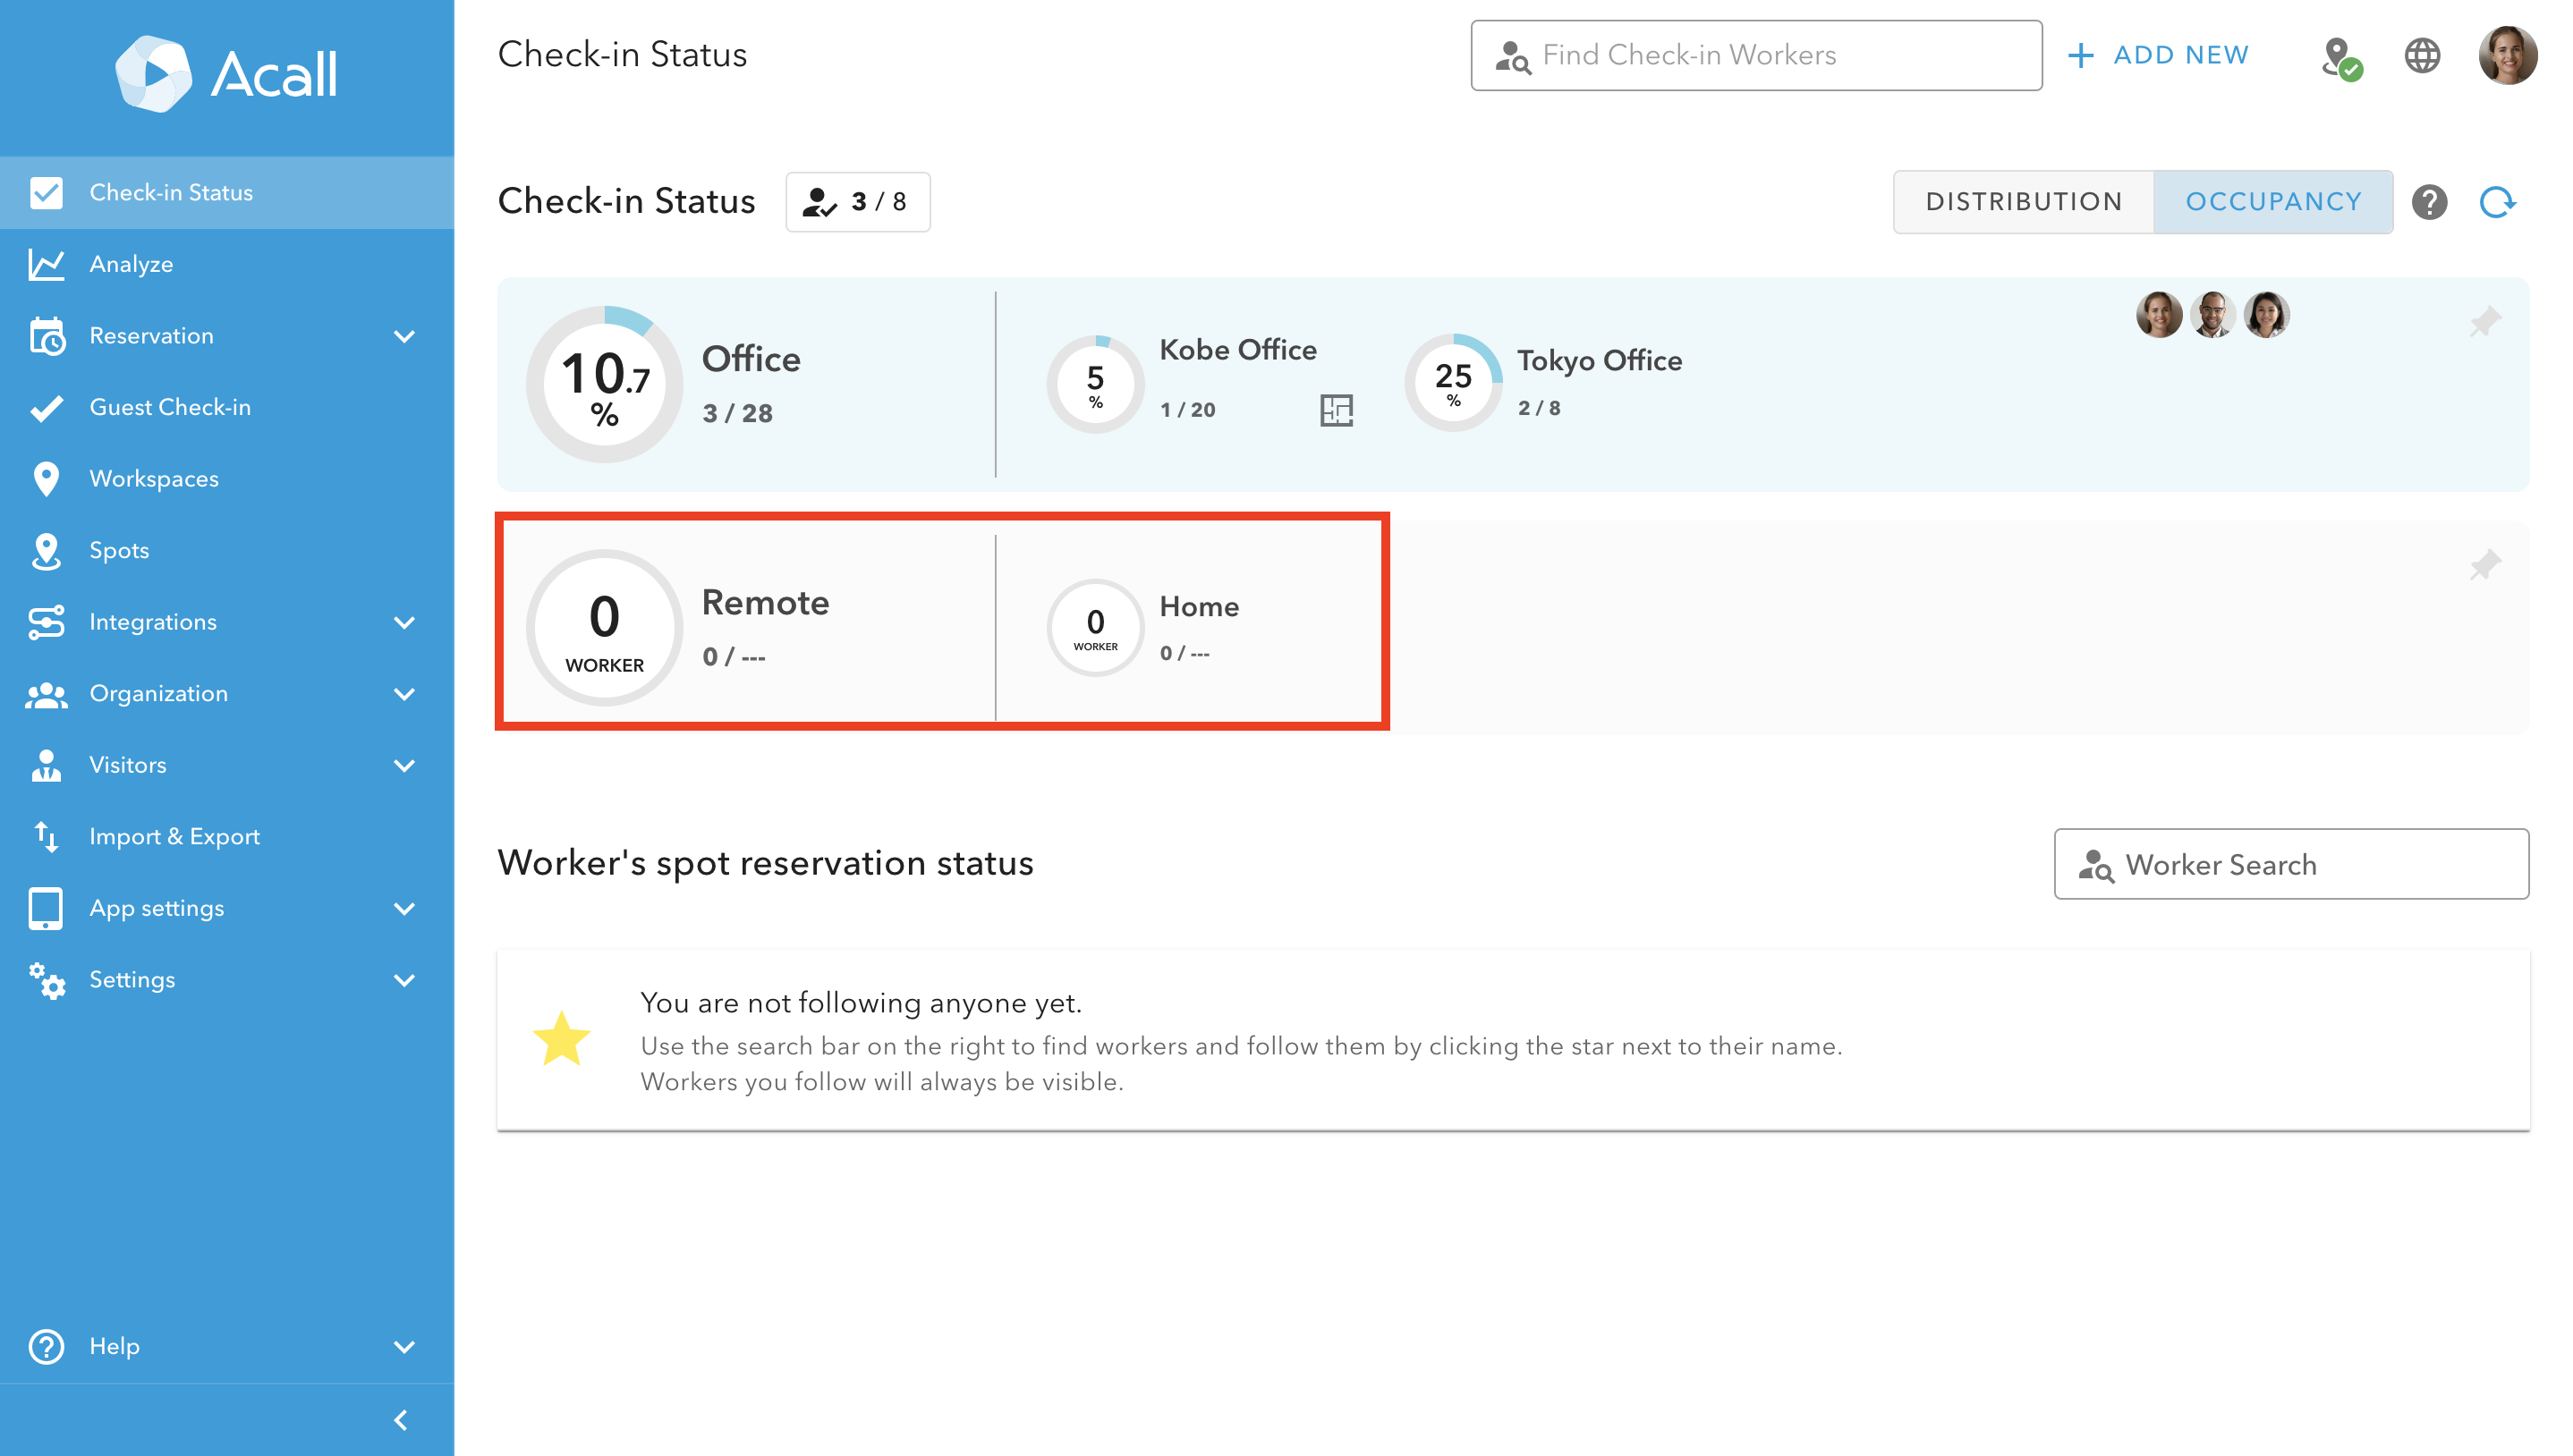Open Kobe Office floor map icon
Image resolution: width=2573 pixels, height=1456 pixels.
point(1336,410)
